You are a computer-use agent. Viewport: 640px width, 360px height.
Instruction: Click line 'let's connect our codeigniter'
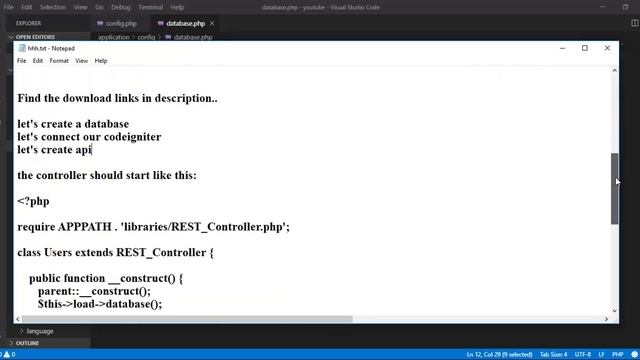[x=89, y=137]
